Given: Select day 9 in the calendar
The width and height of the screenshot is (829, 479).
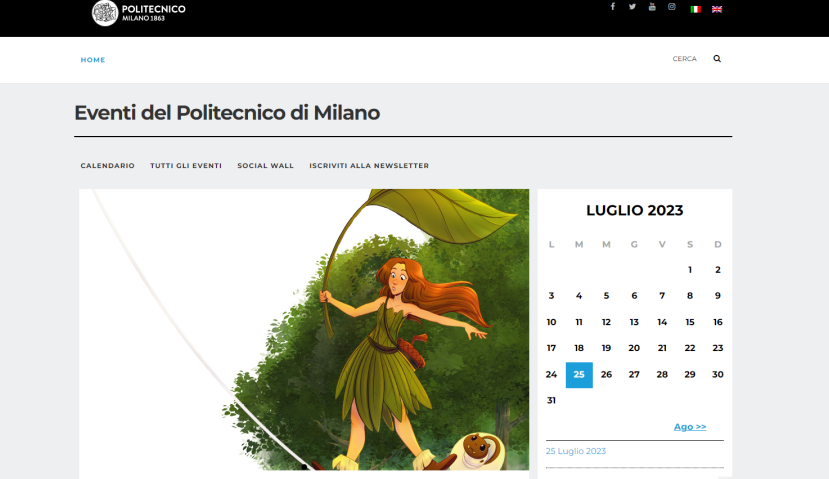Looking at the screenshot, I should 717,296.
